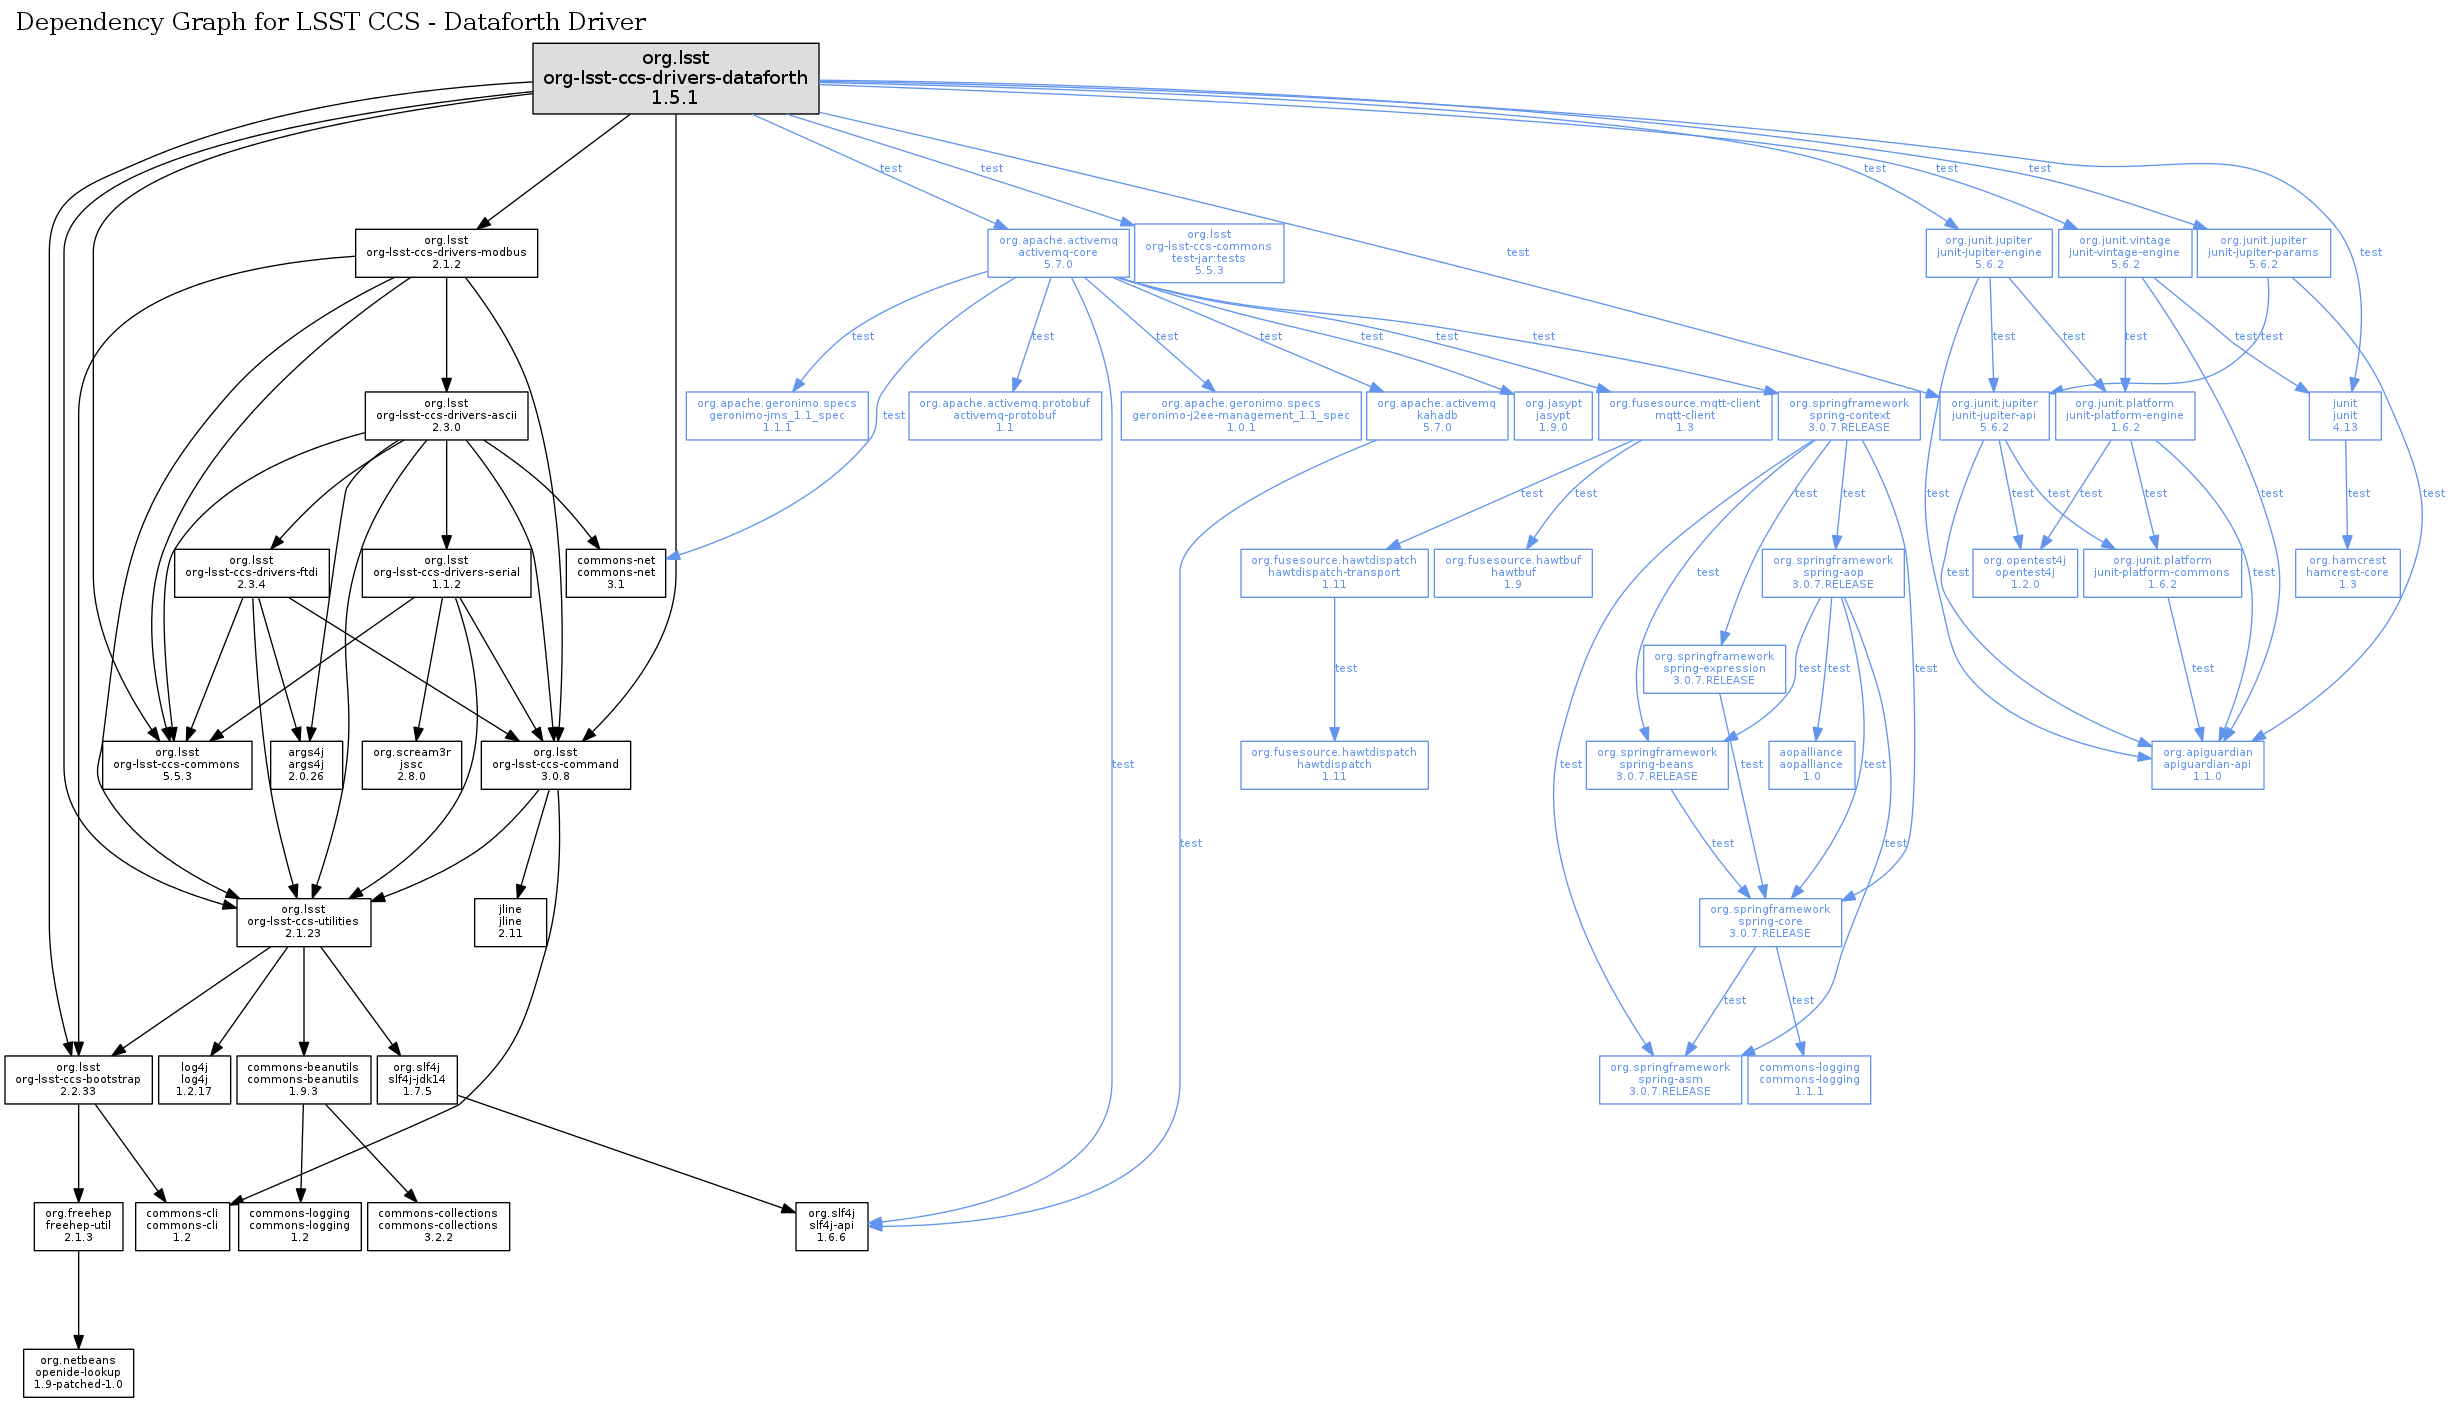Select the activemq-core 5.7.0 node
Viewport: 2451px width, 1403px height.
[1058, 253]
